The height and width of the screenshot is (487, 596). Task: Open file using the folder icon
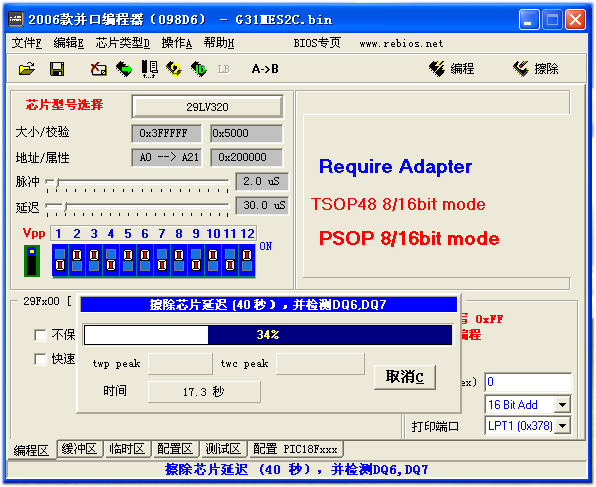click(27, 69)
